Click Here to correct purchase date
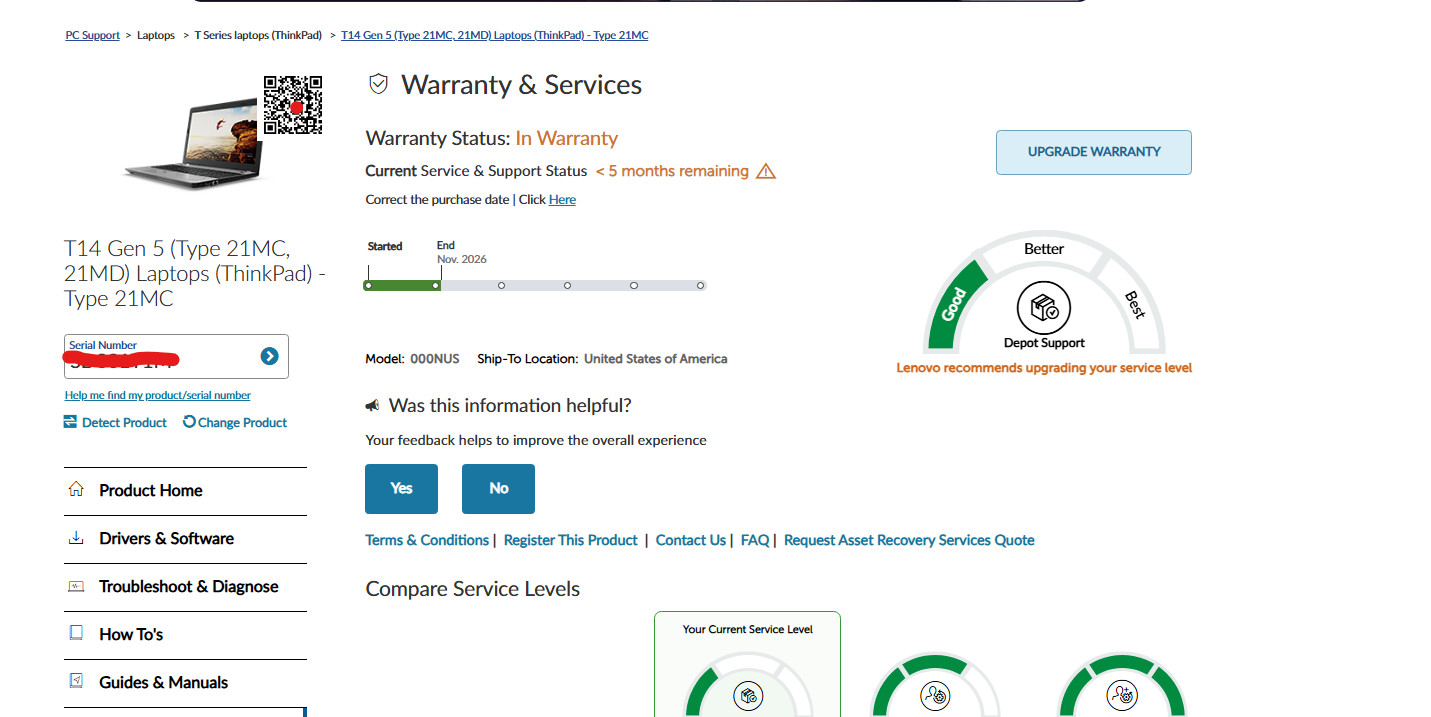Screen dimensions: 1431x717 [x=562, y=200]
